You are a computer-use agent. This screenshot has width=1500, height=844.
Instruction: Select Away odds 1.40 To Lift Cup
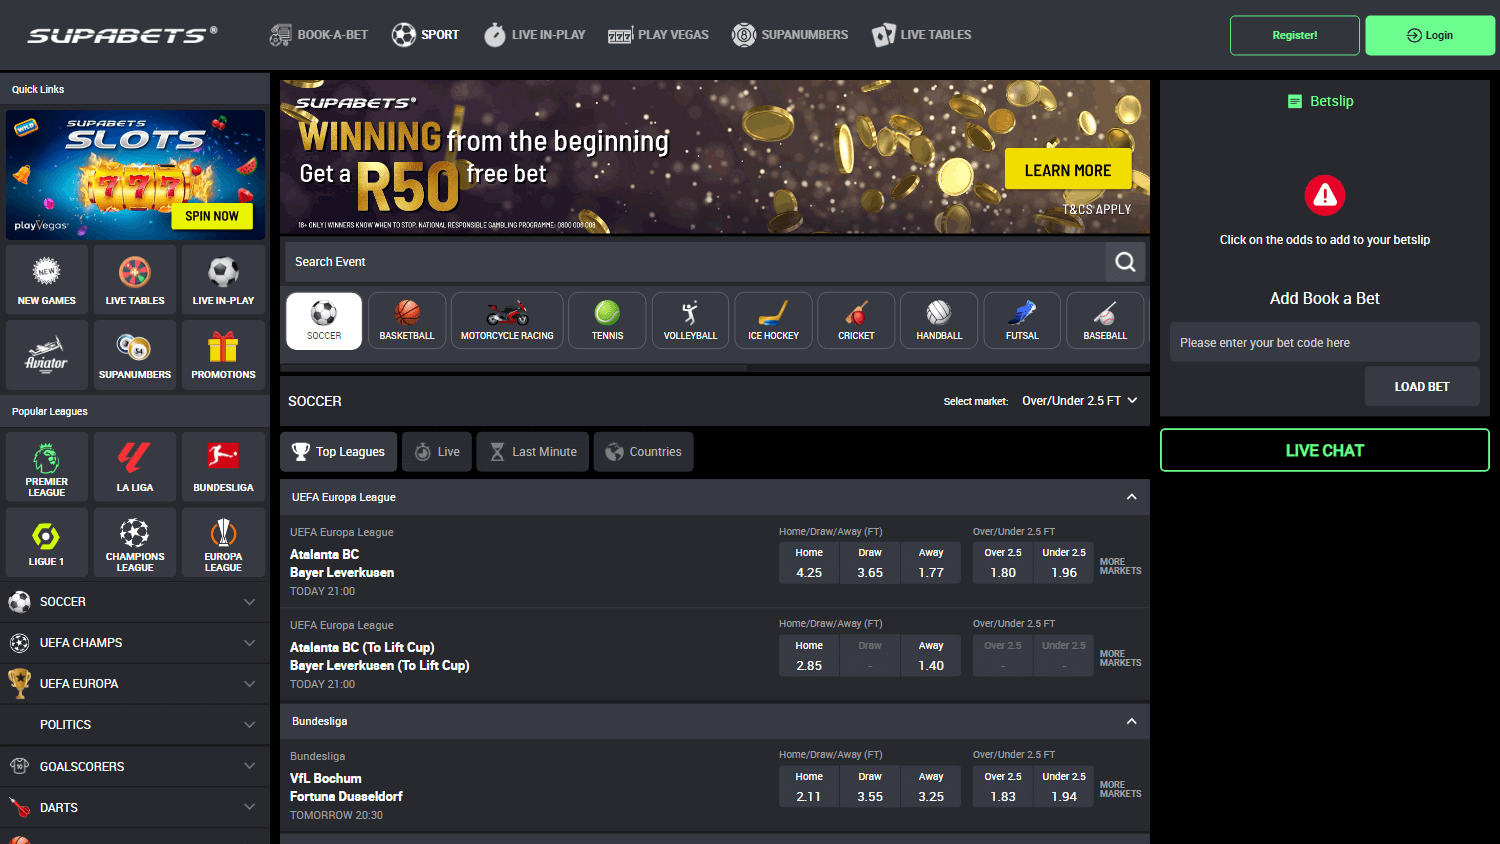[x=931, y=656]
